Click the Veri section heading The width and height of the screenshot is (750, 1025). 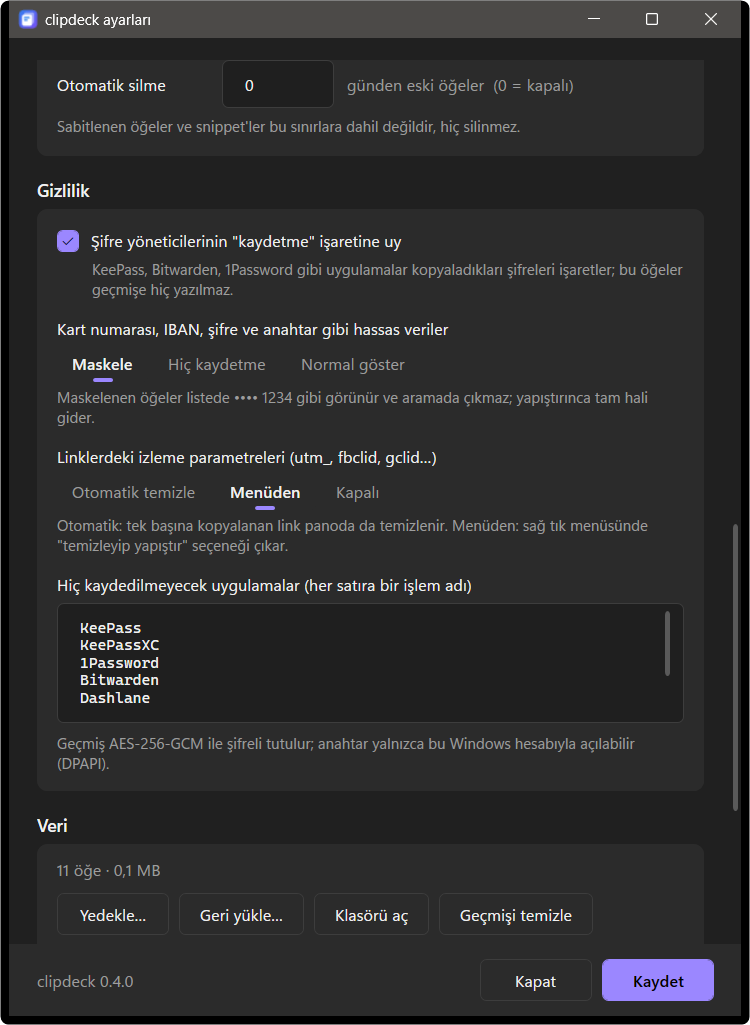click(52, 826)
